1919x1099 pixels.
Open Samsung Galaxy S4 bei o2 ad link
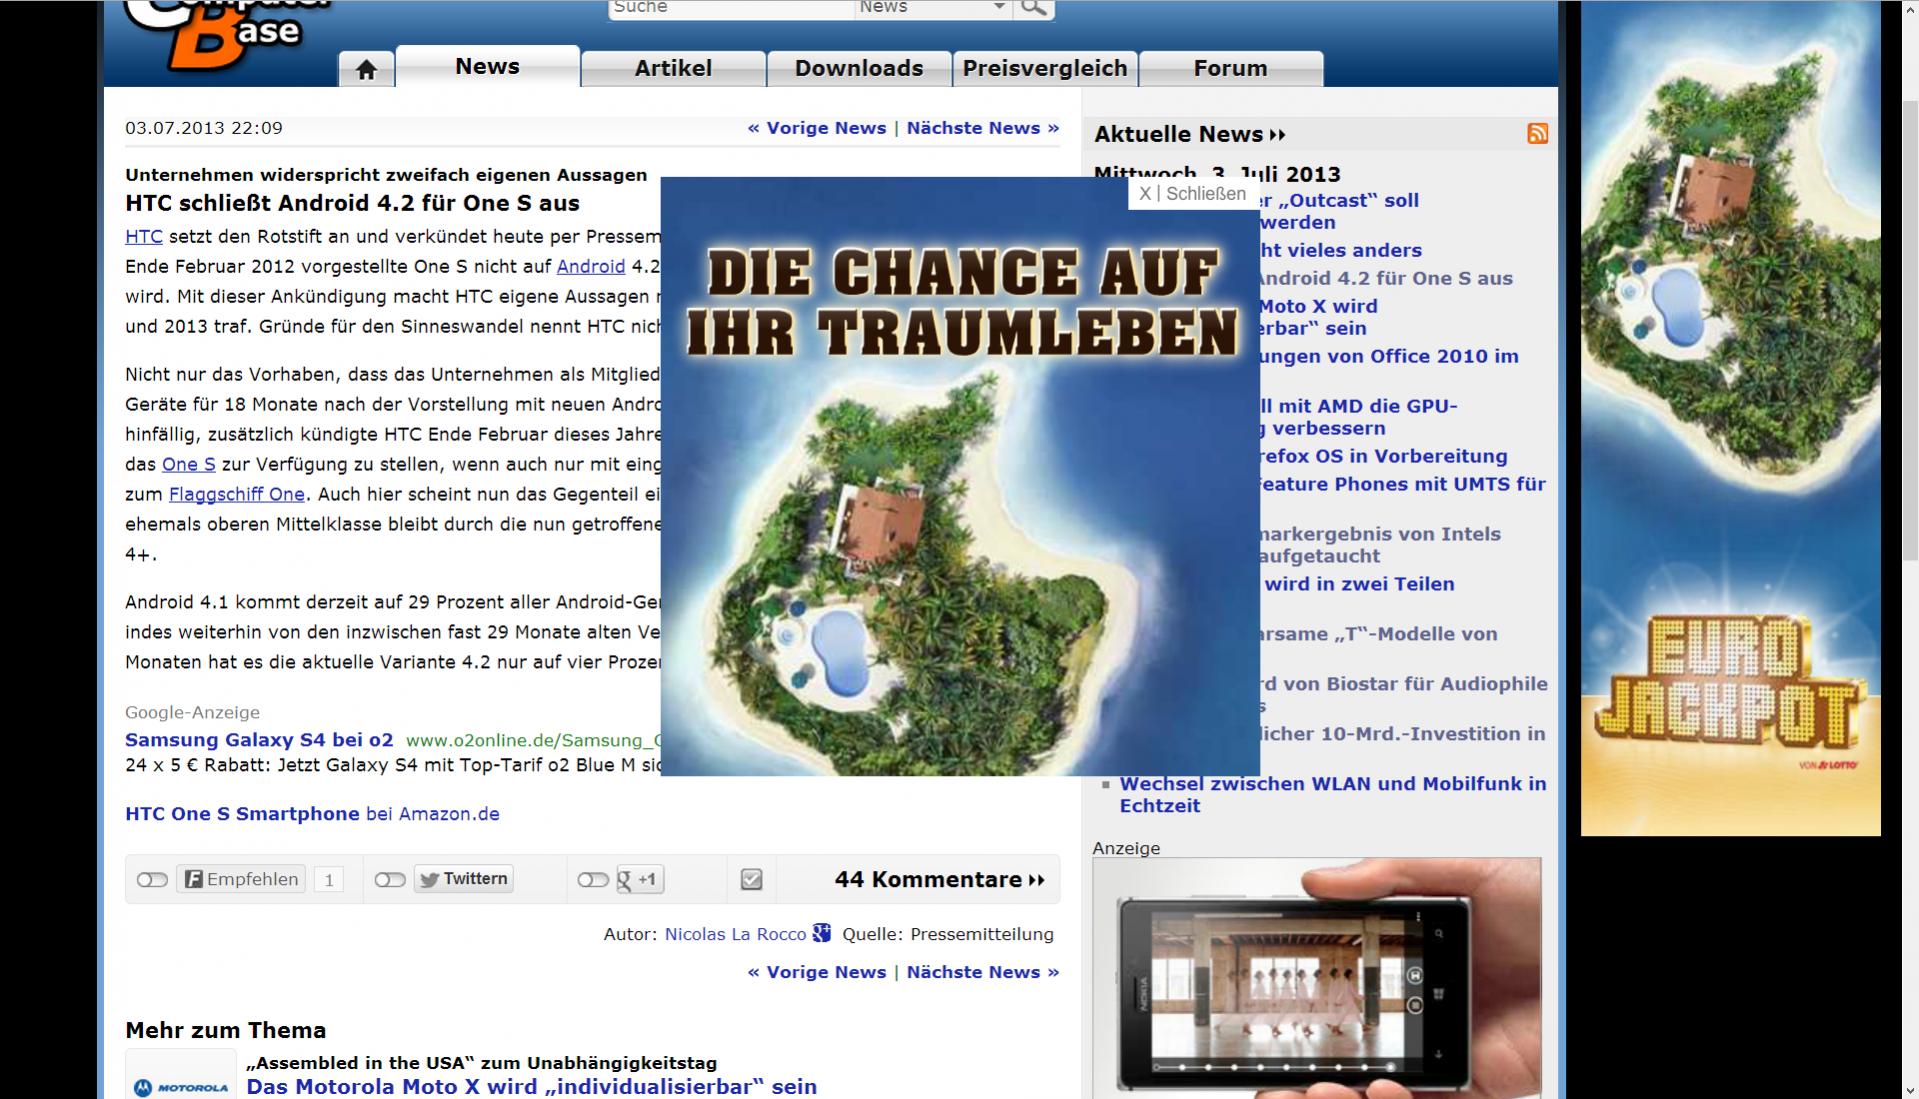(259, 740)
